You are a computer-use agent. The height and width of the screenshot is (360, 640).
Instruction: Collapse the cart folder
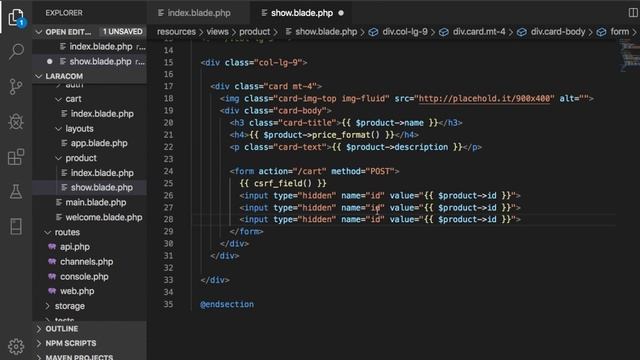tap(58, 99)
